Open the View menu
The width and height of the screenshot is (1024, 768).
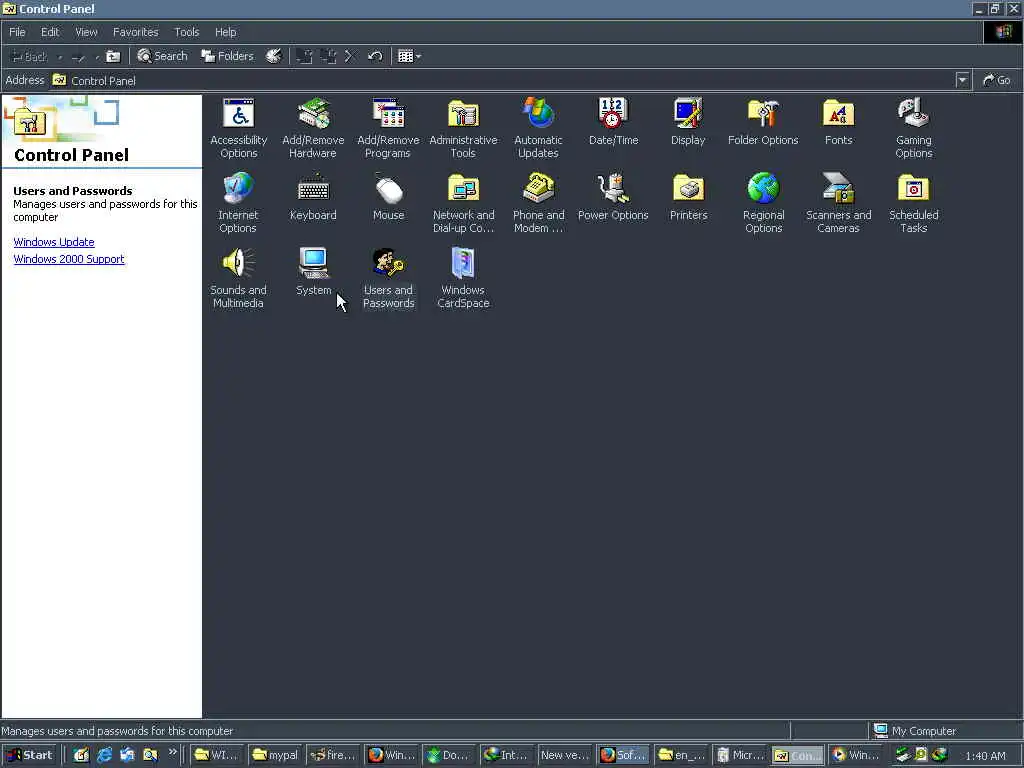click(86, 32)
